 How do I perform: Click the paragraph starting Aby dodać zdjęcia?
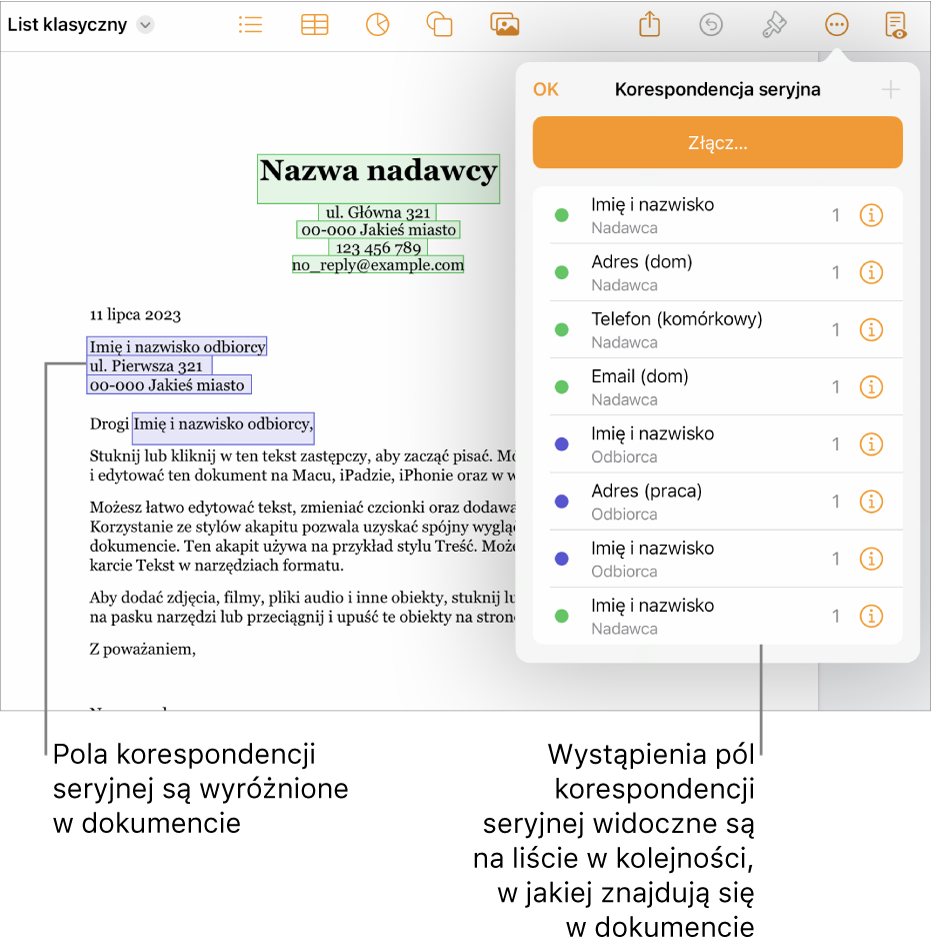point(302,607)
